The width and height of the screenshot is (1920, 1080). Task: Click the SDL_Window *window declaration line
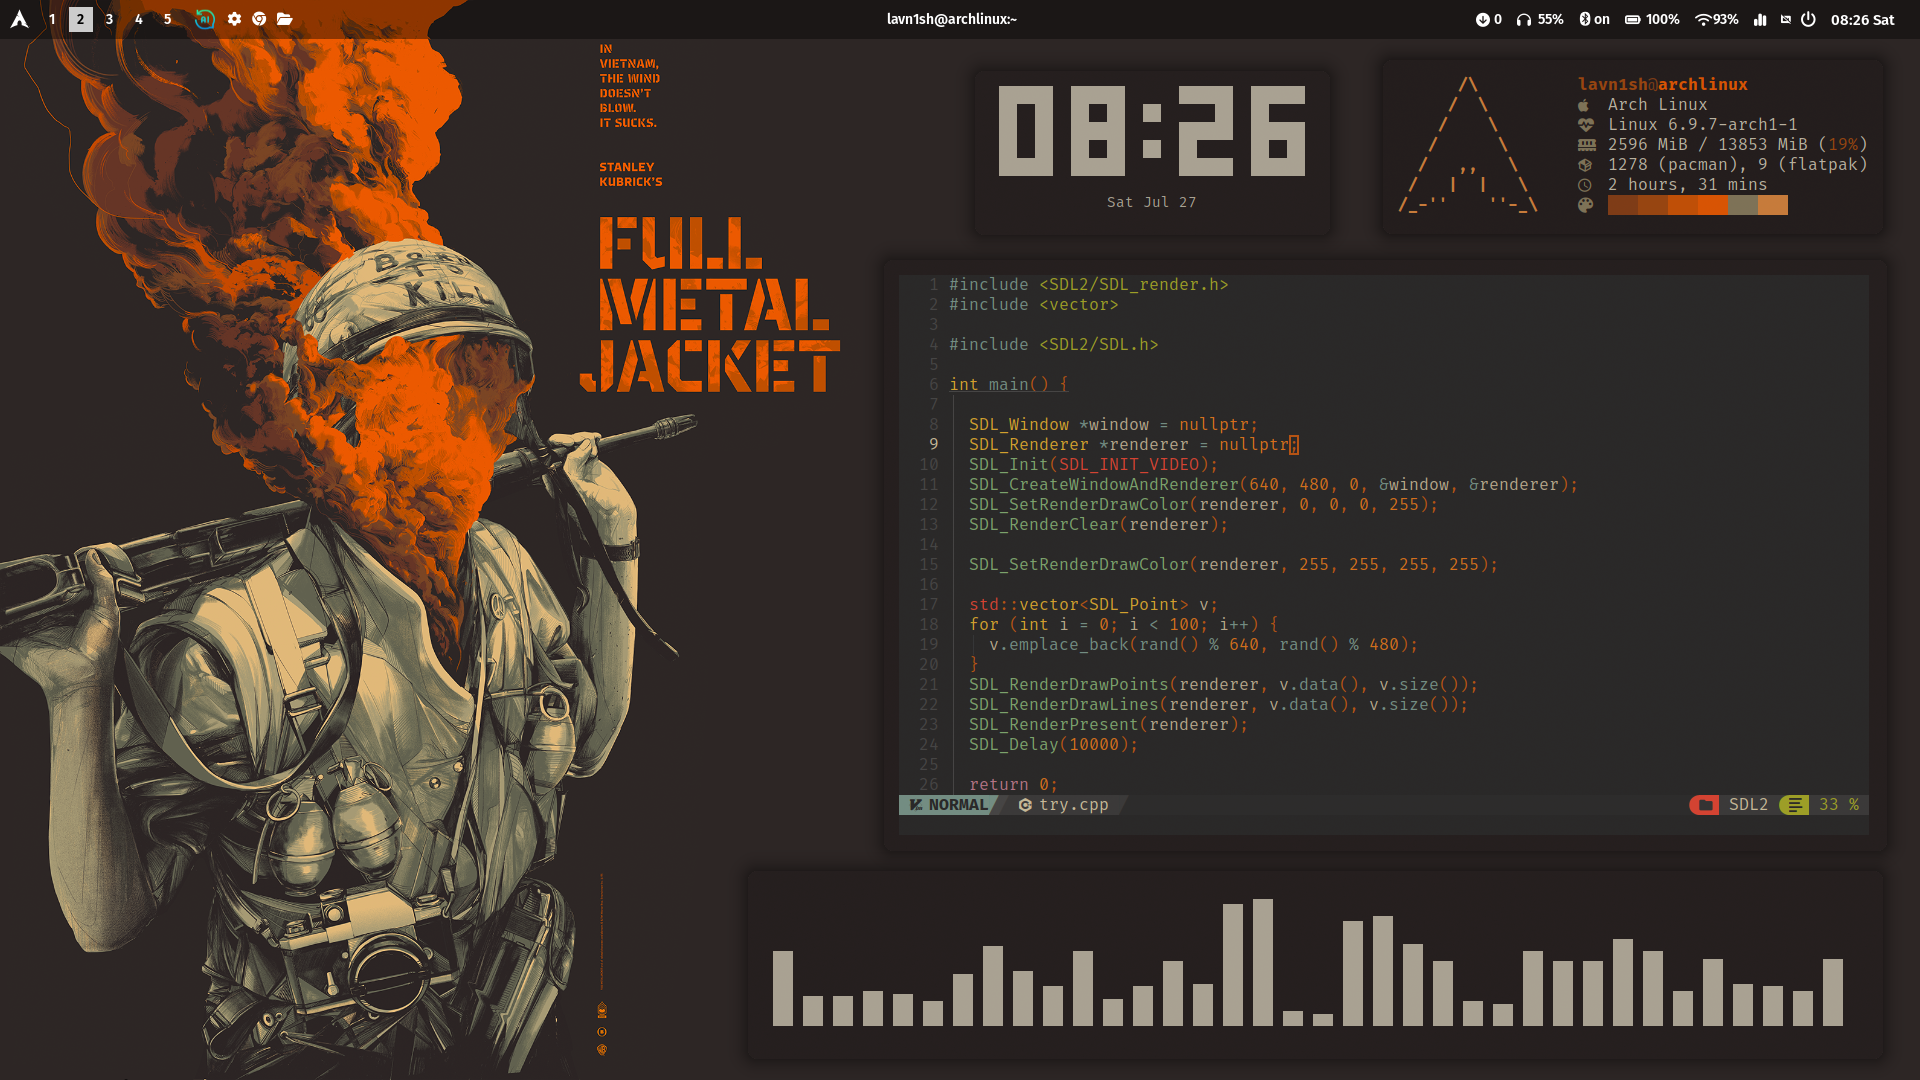[x=1113, y=424]
